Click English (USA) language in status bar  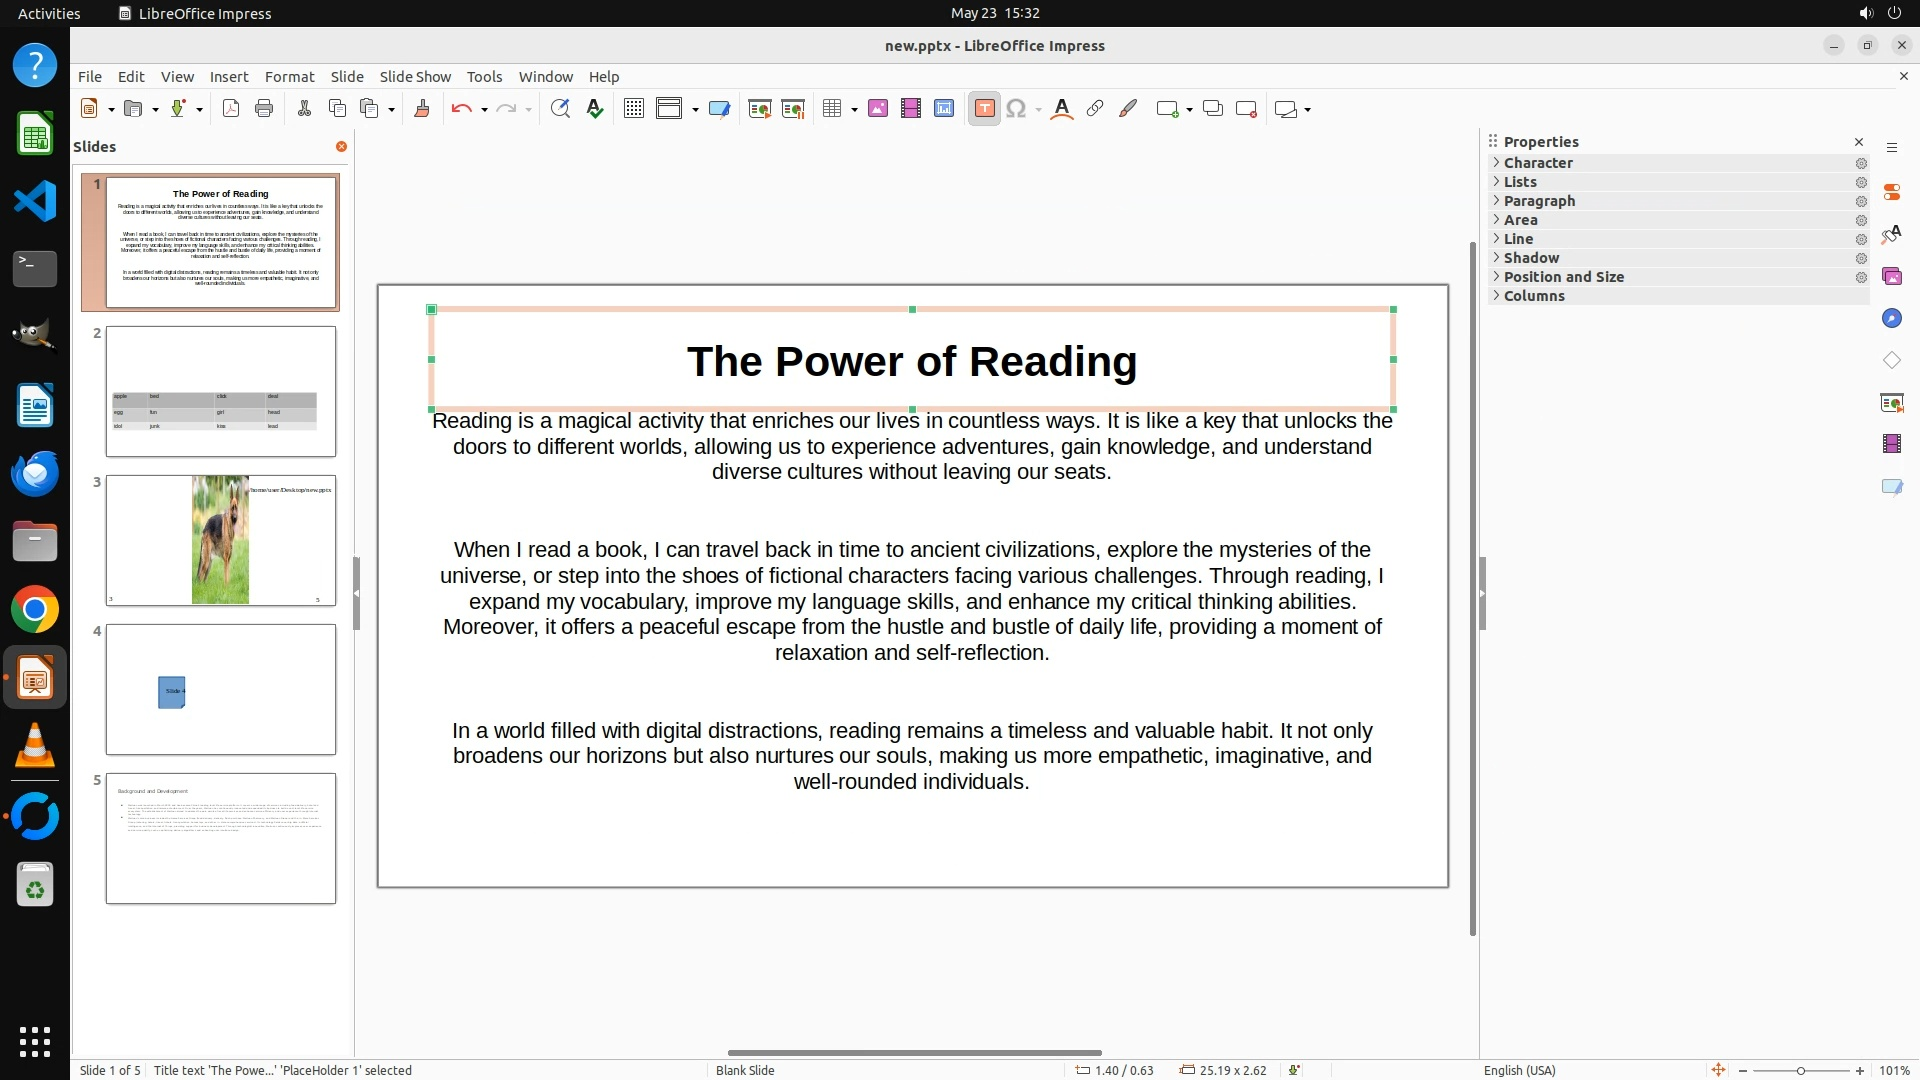tap(1519, 1070)
